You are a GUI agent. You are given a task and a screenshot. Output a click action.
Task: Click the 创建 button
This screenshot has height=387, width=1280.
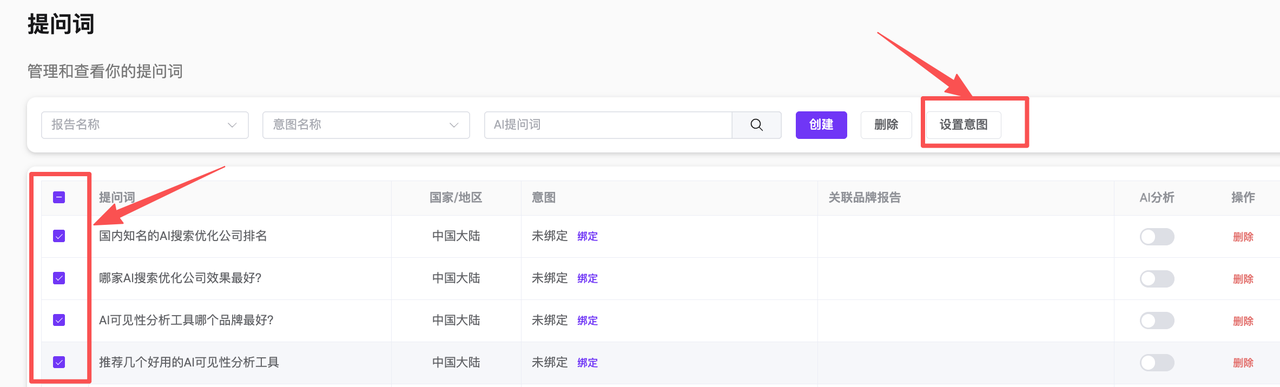pos(821,125)
